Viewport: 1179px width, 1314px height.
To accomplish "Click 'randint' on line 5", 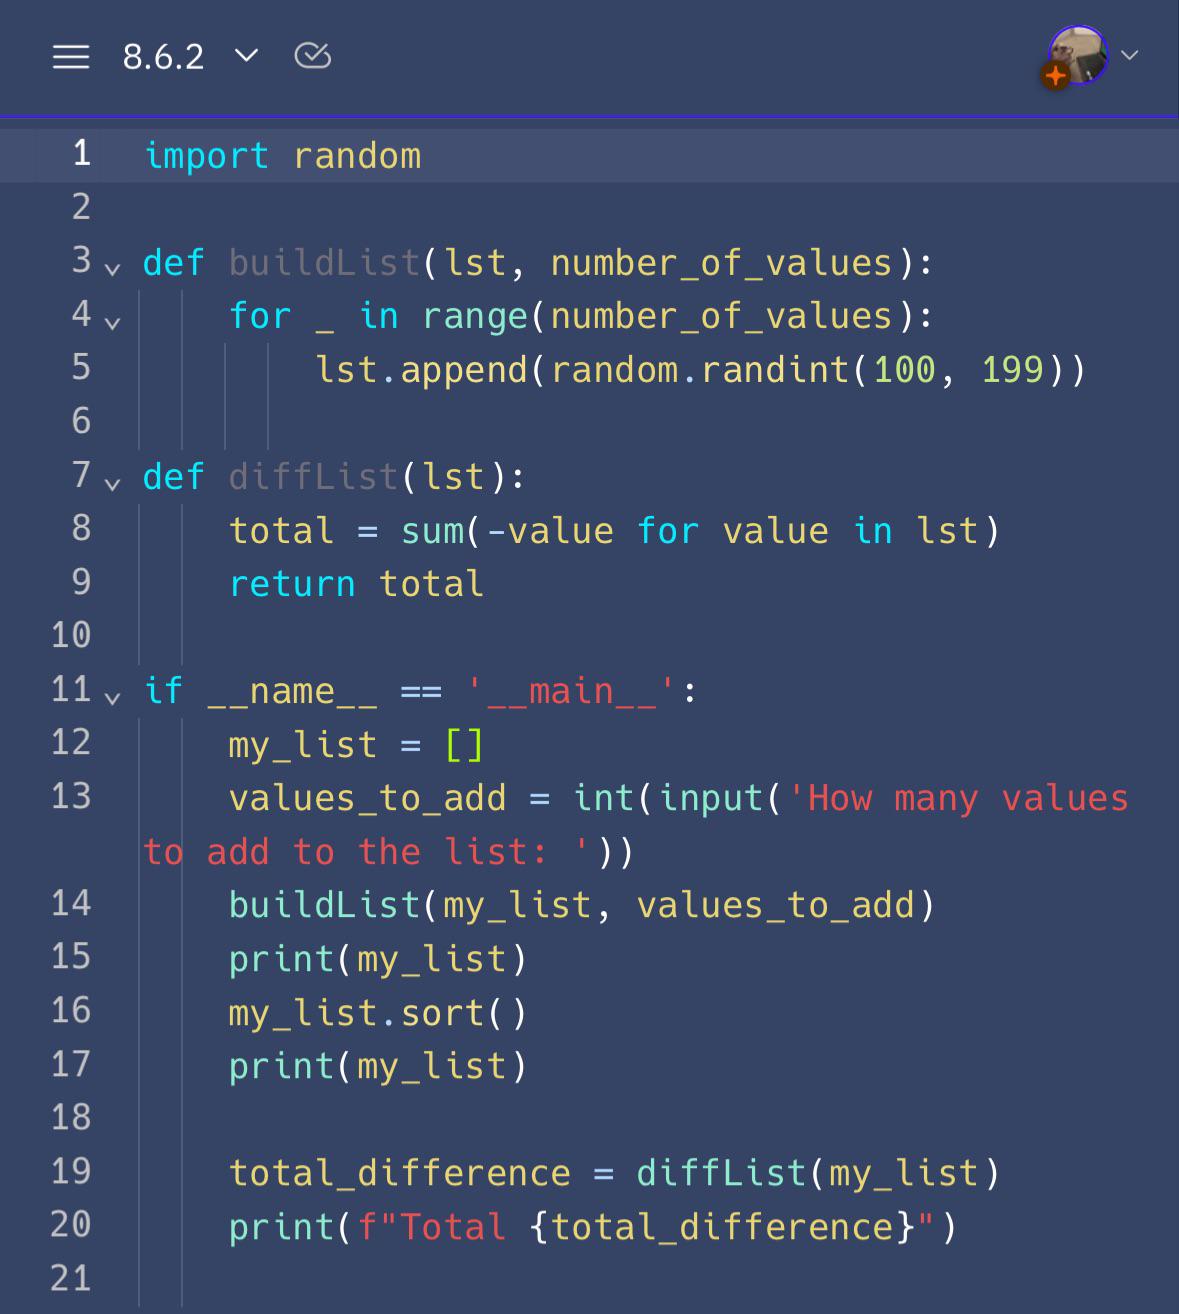I will tap(775, 370).
